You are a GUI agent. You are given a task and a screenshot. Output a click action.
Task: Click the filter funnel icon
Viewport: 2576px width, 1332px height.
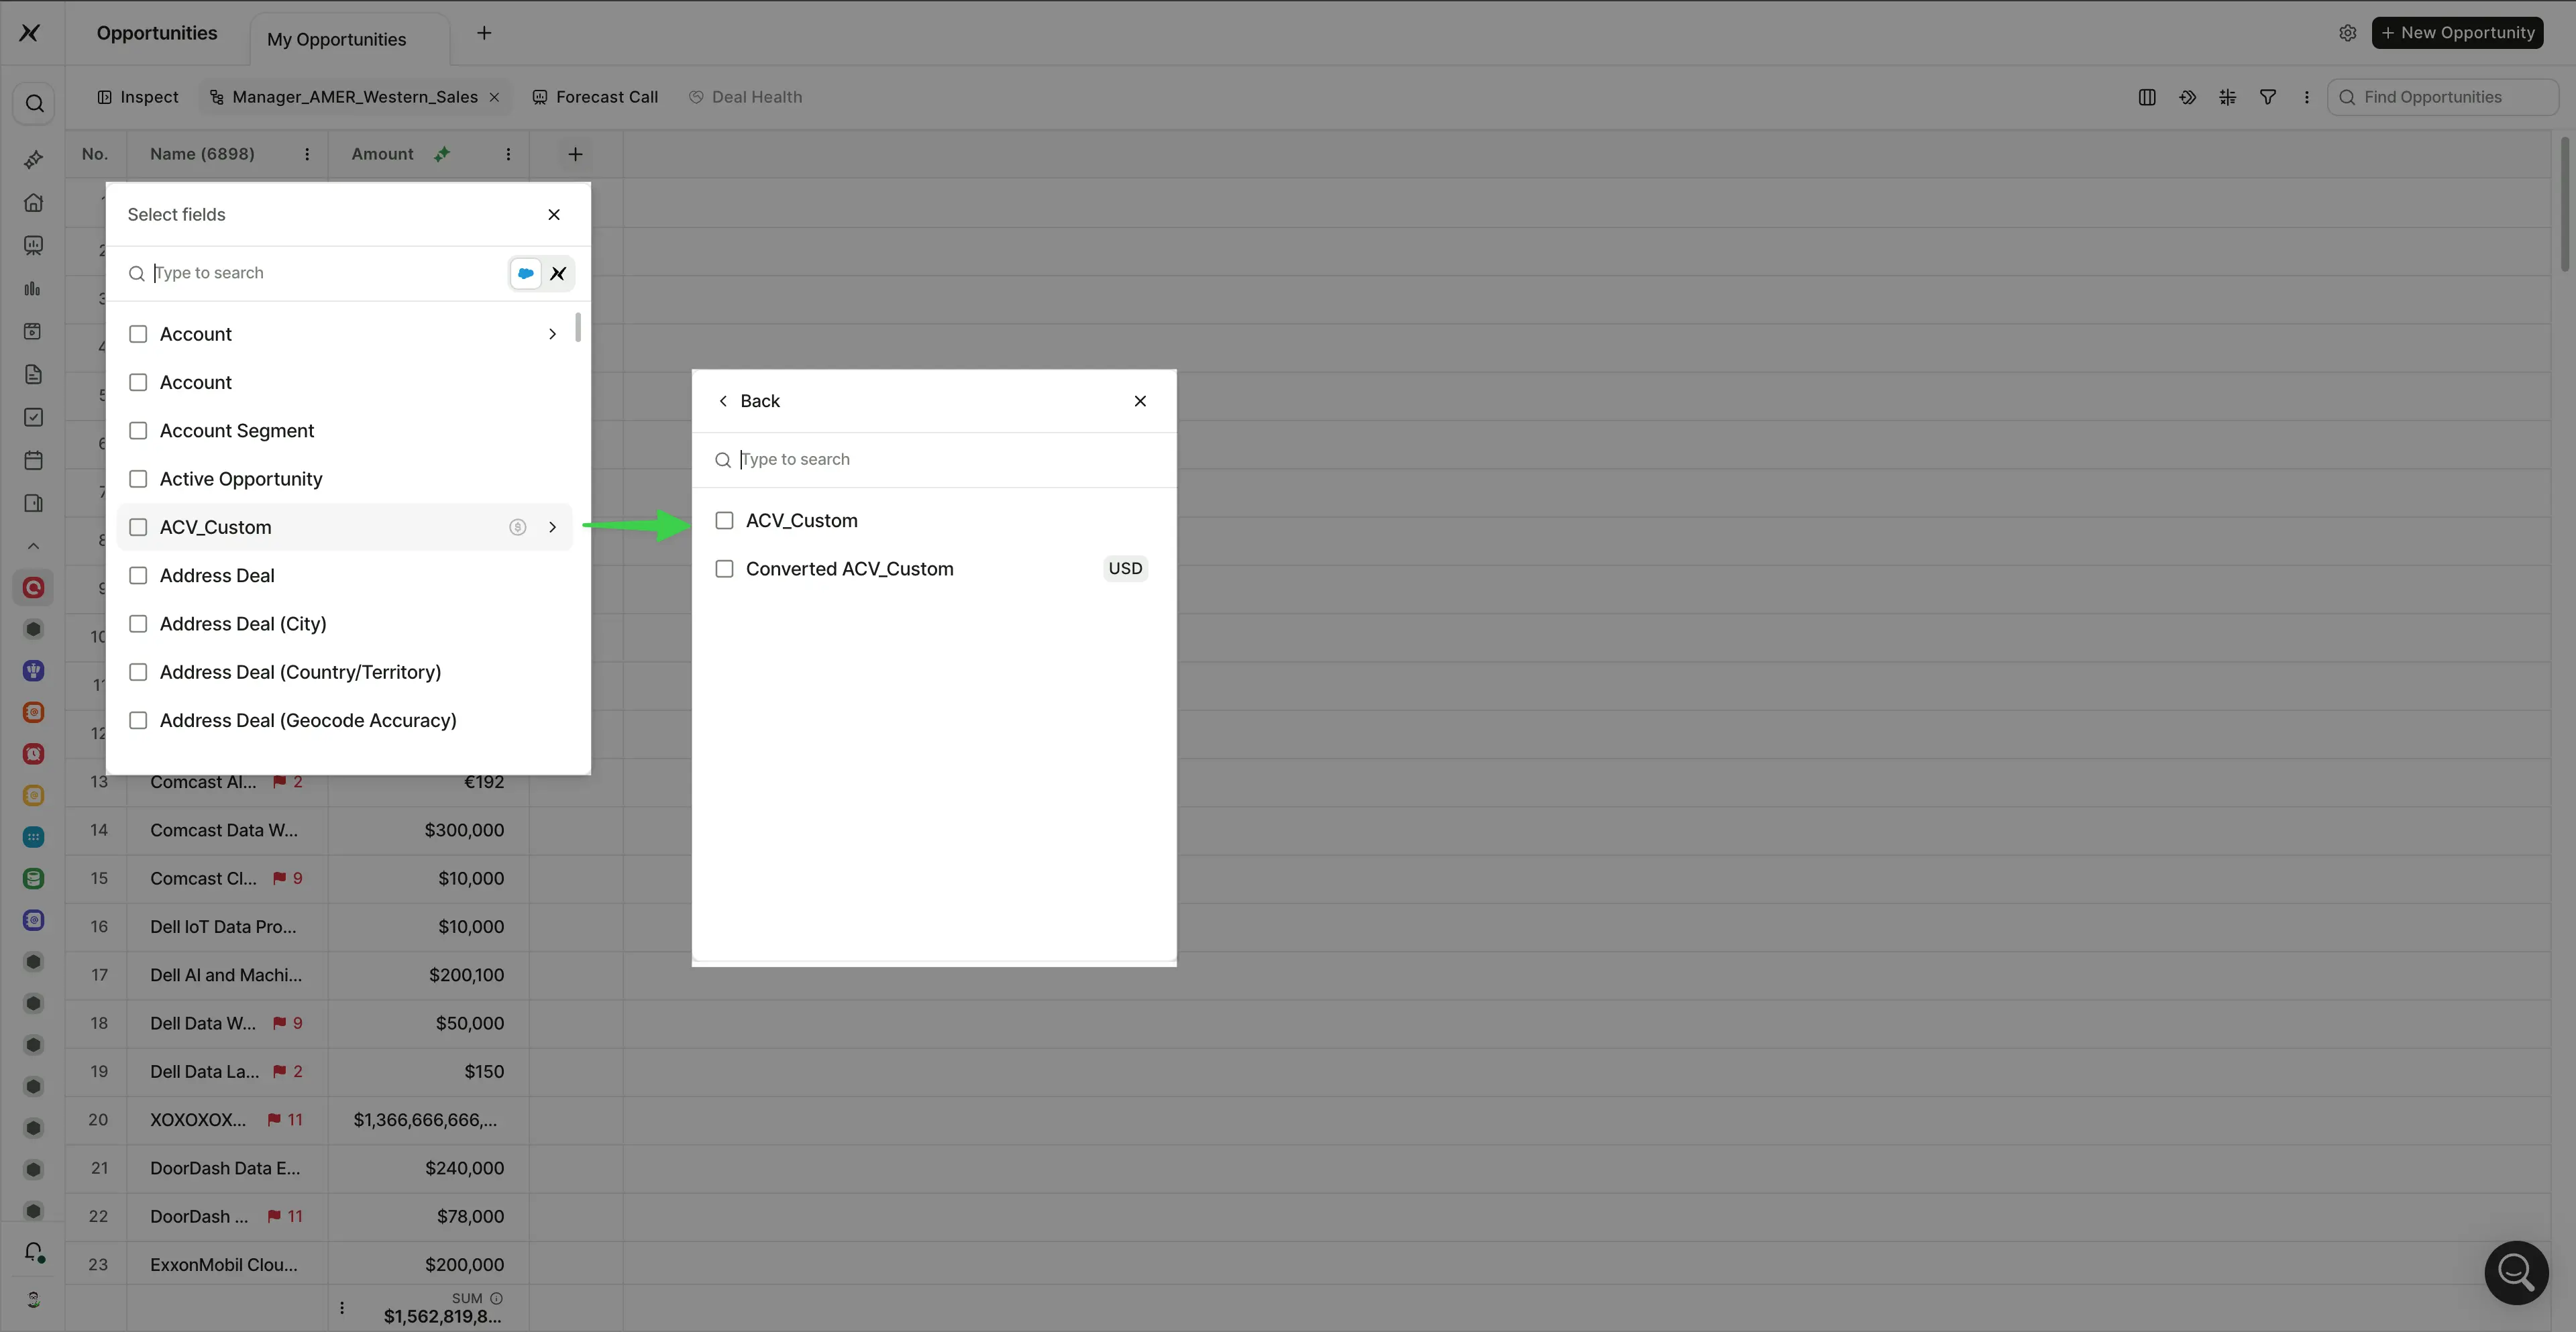click(2267, 97)
